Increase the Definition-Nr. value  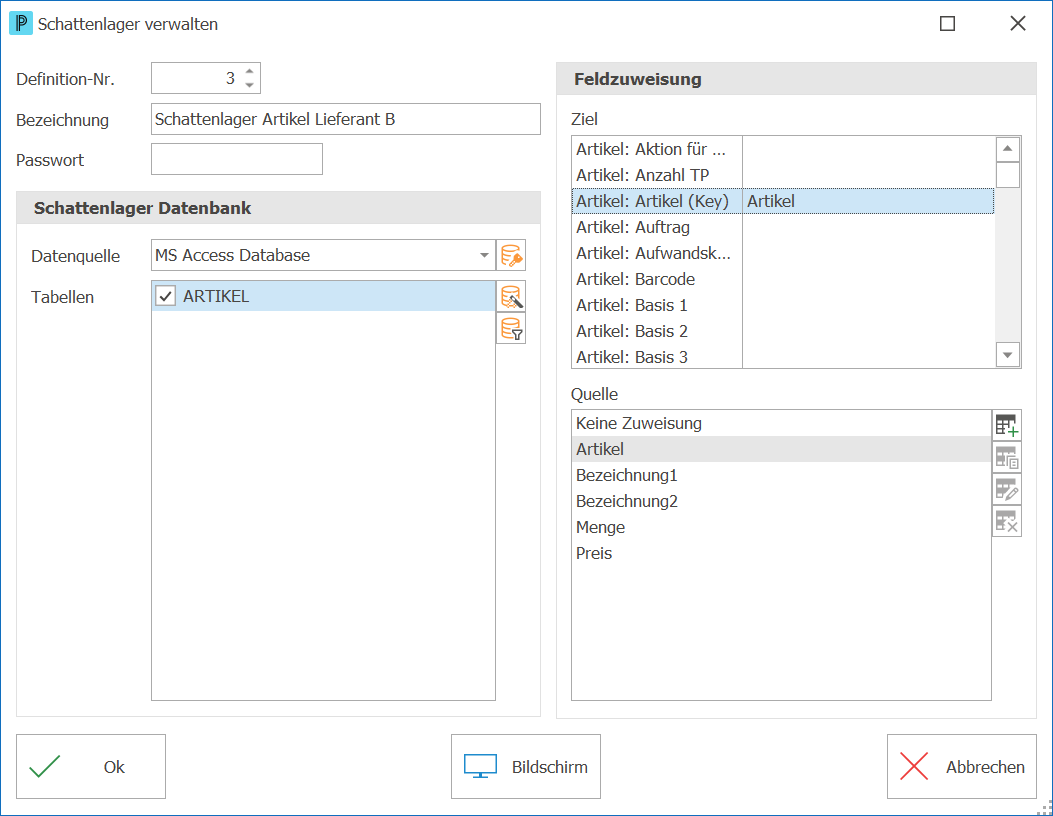(x=250, y=71)
